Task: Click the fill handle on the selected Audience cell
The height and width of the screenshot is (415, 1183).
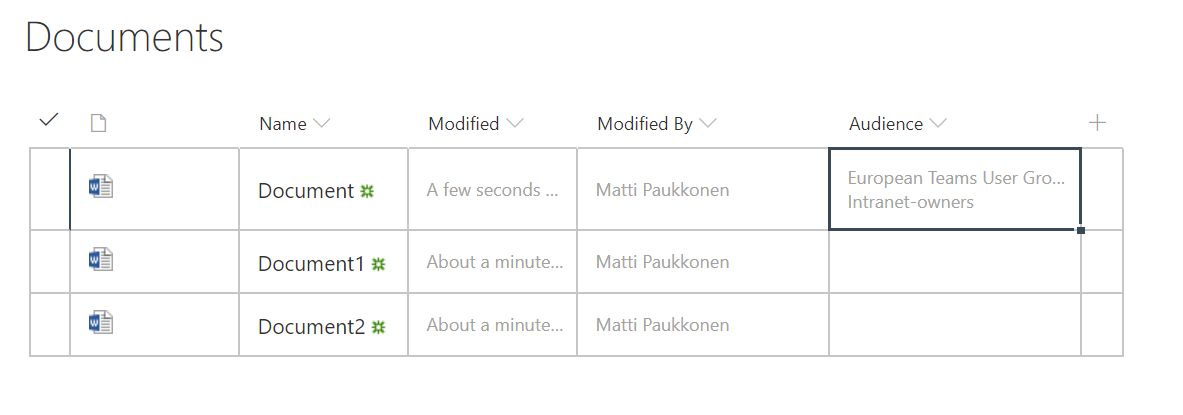Action: (1081, 230)
